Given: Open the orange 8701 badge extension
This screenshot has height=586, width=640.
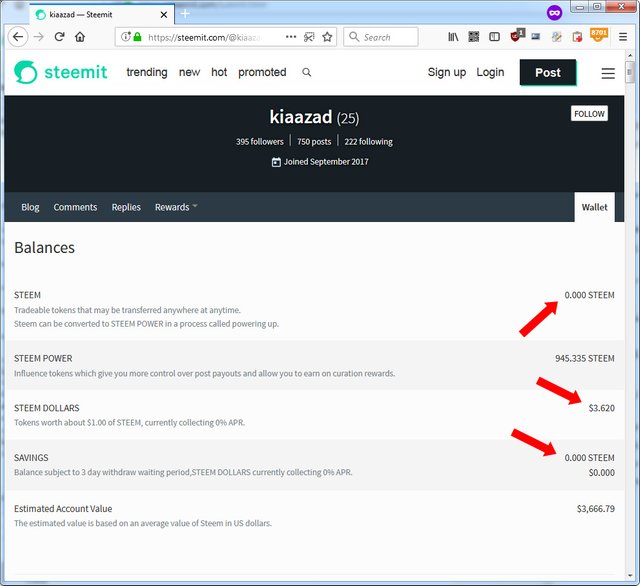Looking at the screenshot, I should (x=599, y=35).
